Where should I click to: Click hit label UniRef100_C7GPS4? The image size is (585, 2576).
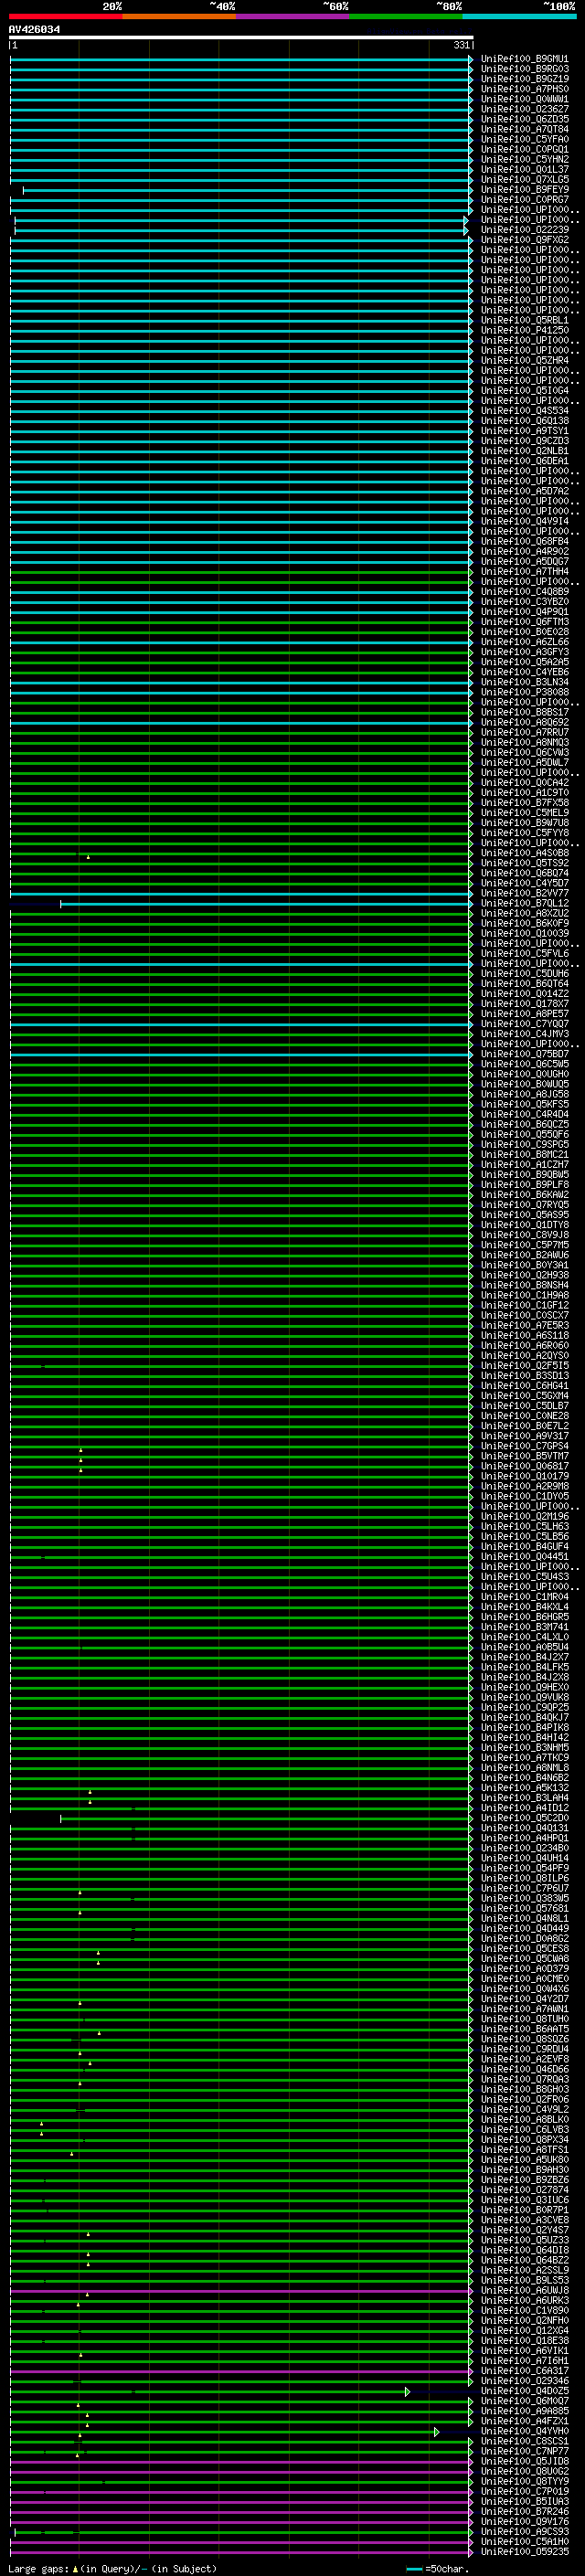524,1446
